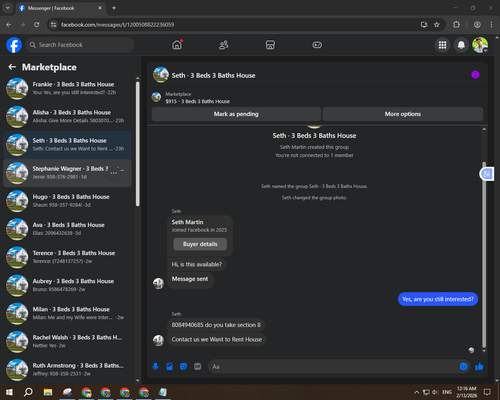The height and width of the screenshot is (400, 500).
Task: Open the Facebook logo home link
Action: [14, 45]
